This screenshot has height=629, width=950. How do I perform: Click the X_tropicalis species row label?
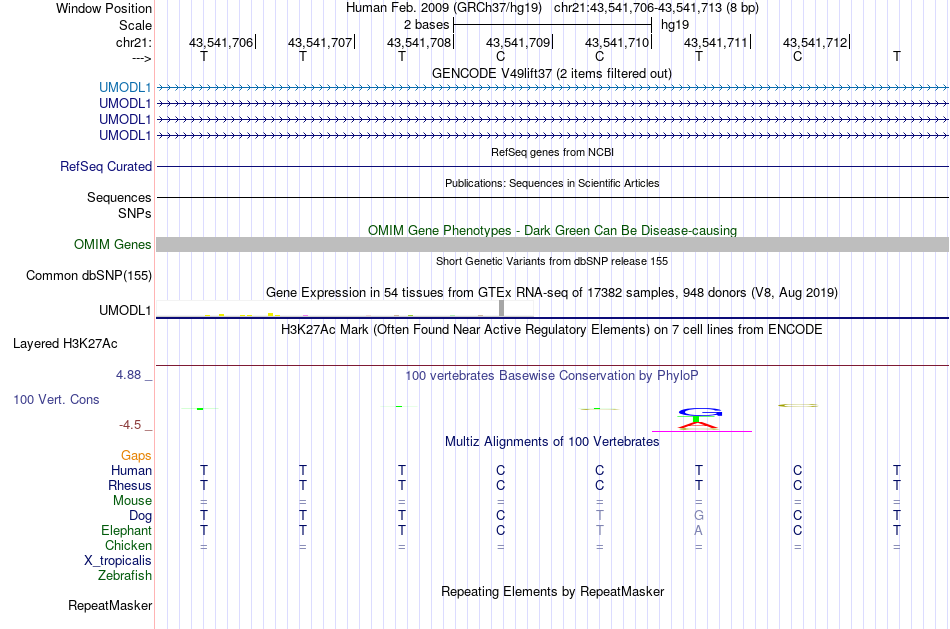(118, 561)
